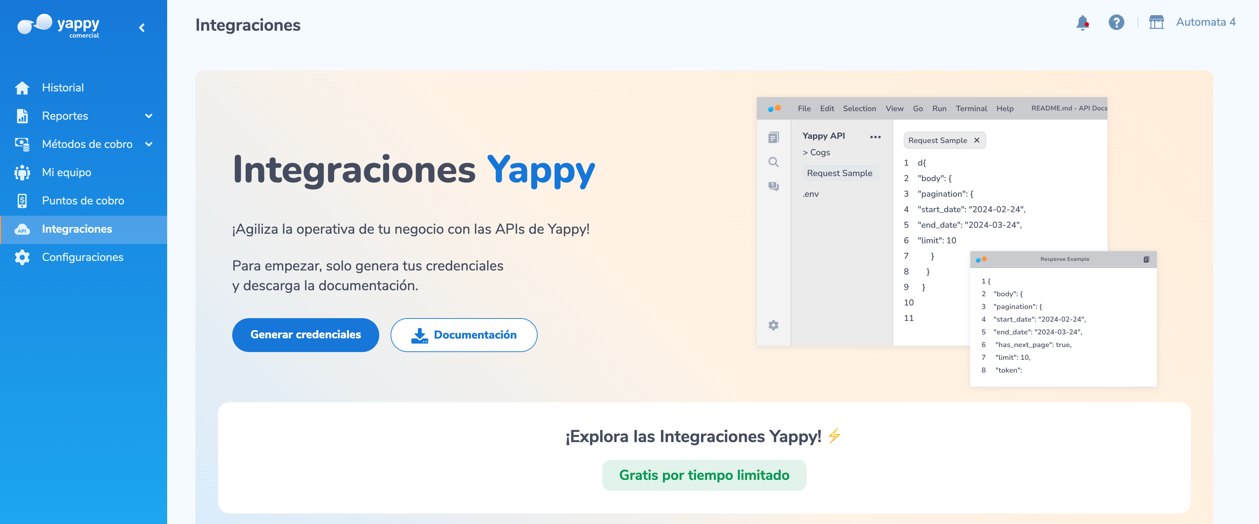Open Configuraciones in the sidebar

pyautogui.click(x=83, y=257)
